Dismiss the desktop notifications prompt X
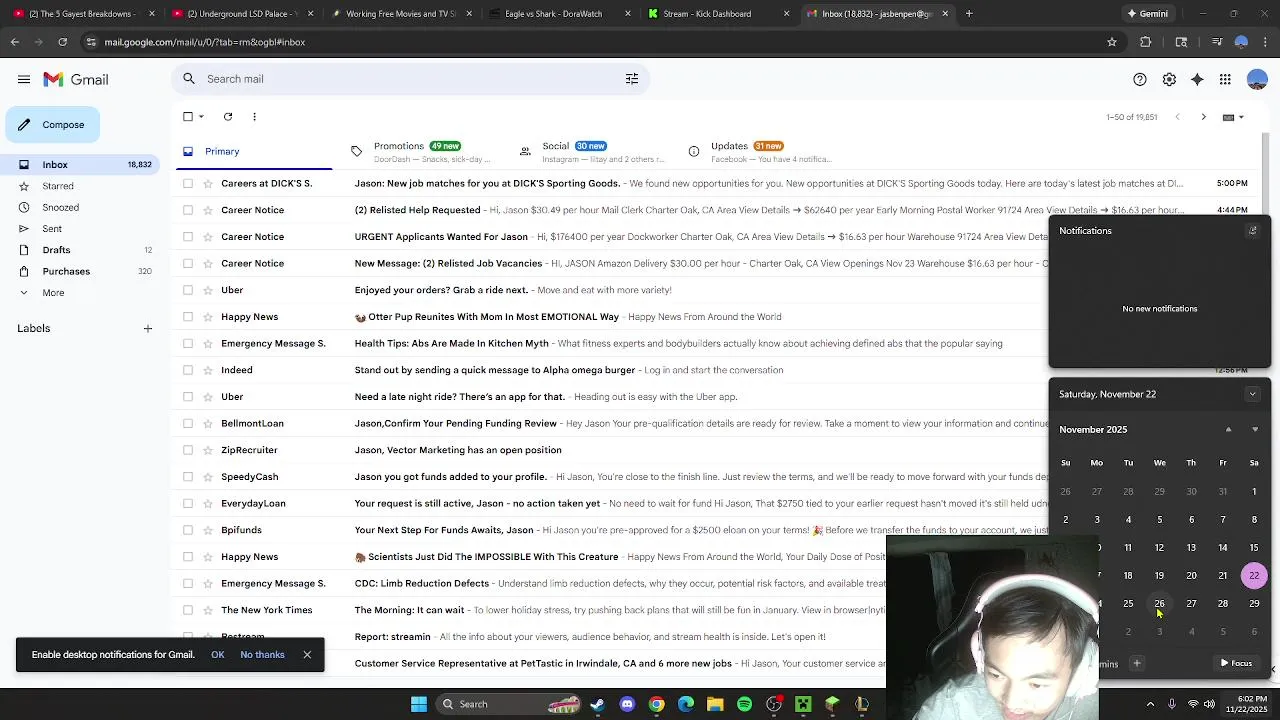The height and width of the screenshot is (720, 1280). (307, 655)
